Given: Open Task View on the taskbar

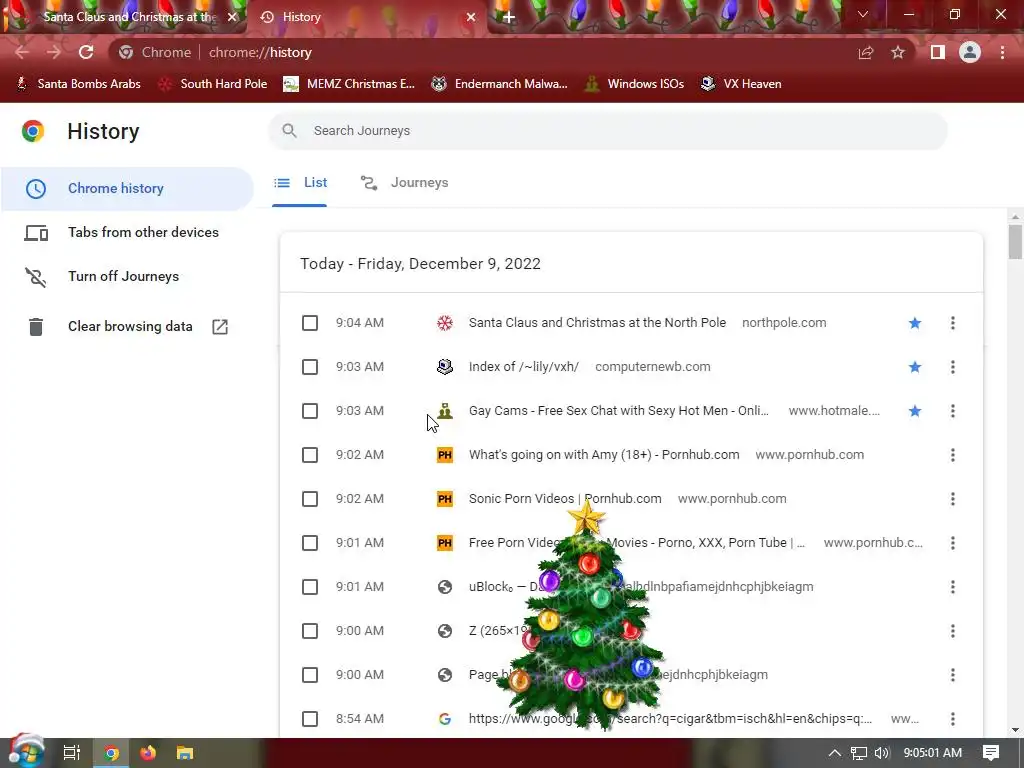Looking at the screenshot, I should [72, 753].
